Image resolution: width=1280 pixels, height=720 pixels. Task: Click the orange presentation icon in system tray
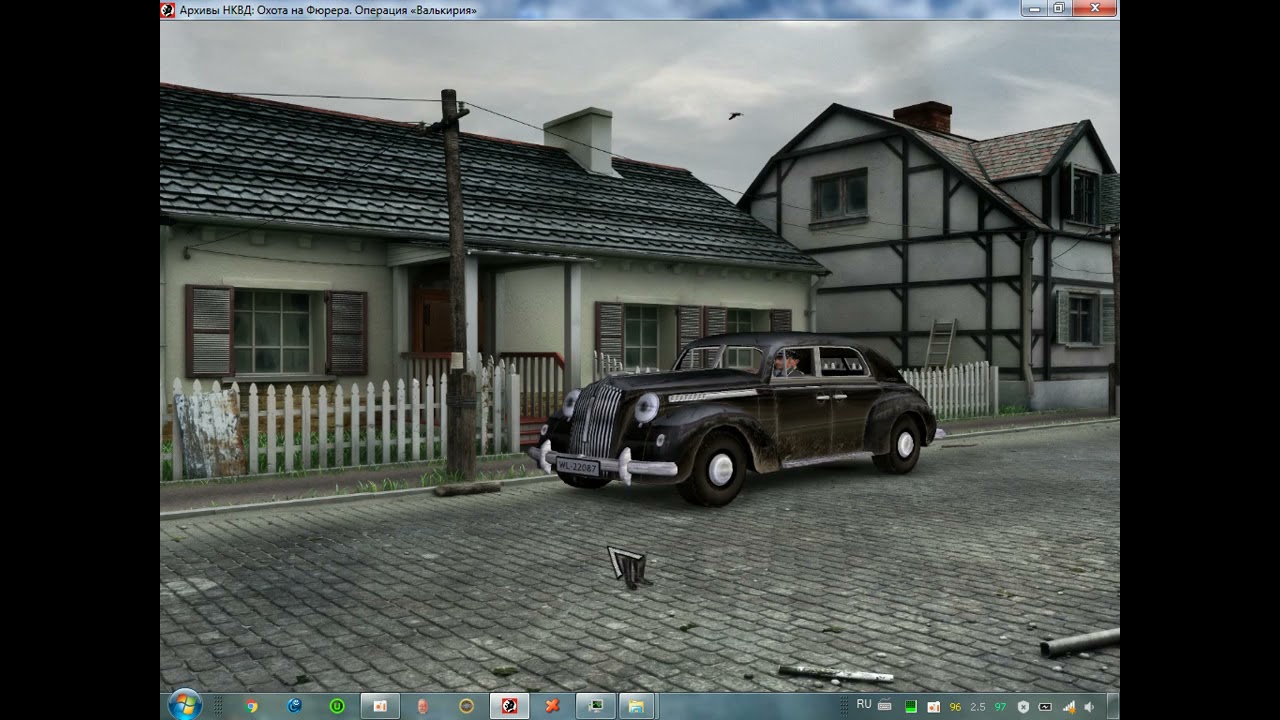(x=933, y=707)
